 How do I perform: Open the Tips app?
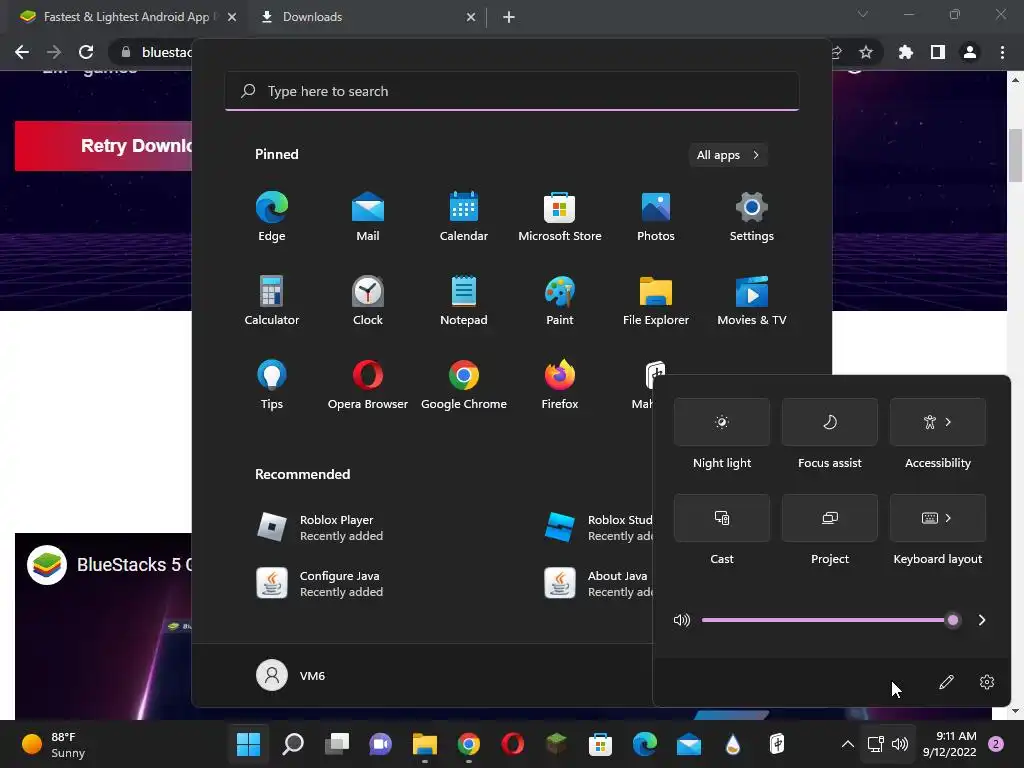click(272, 384)
